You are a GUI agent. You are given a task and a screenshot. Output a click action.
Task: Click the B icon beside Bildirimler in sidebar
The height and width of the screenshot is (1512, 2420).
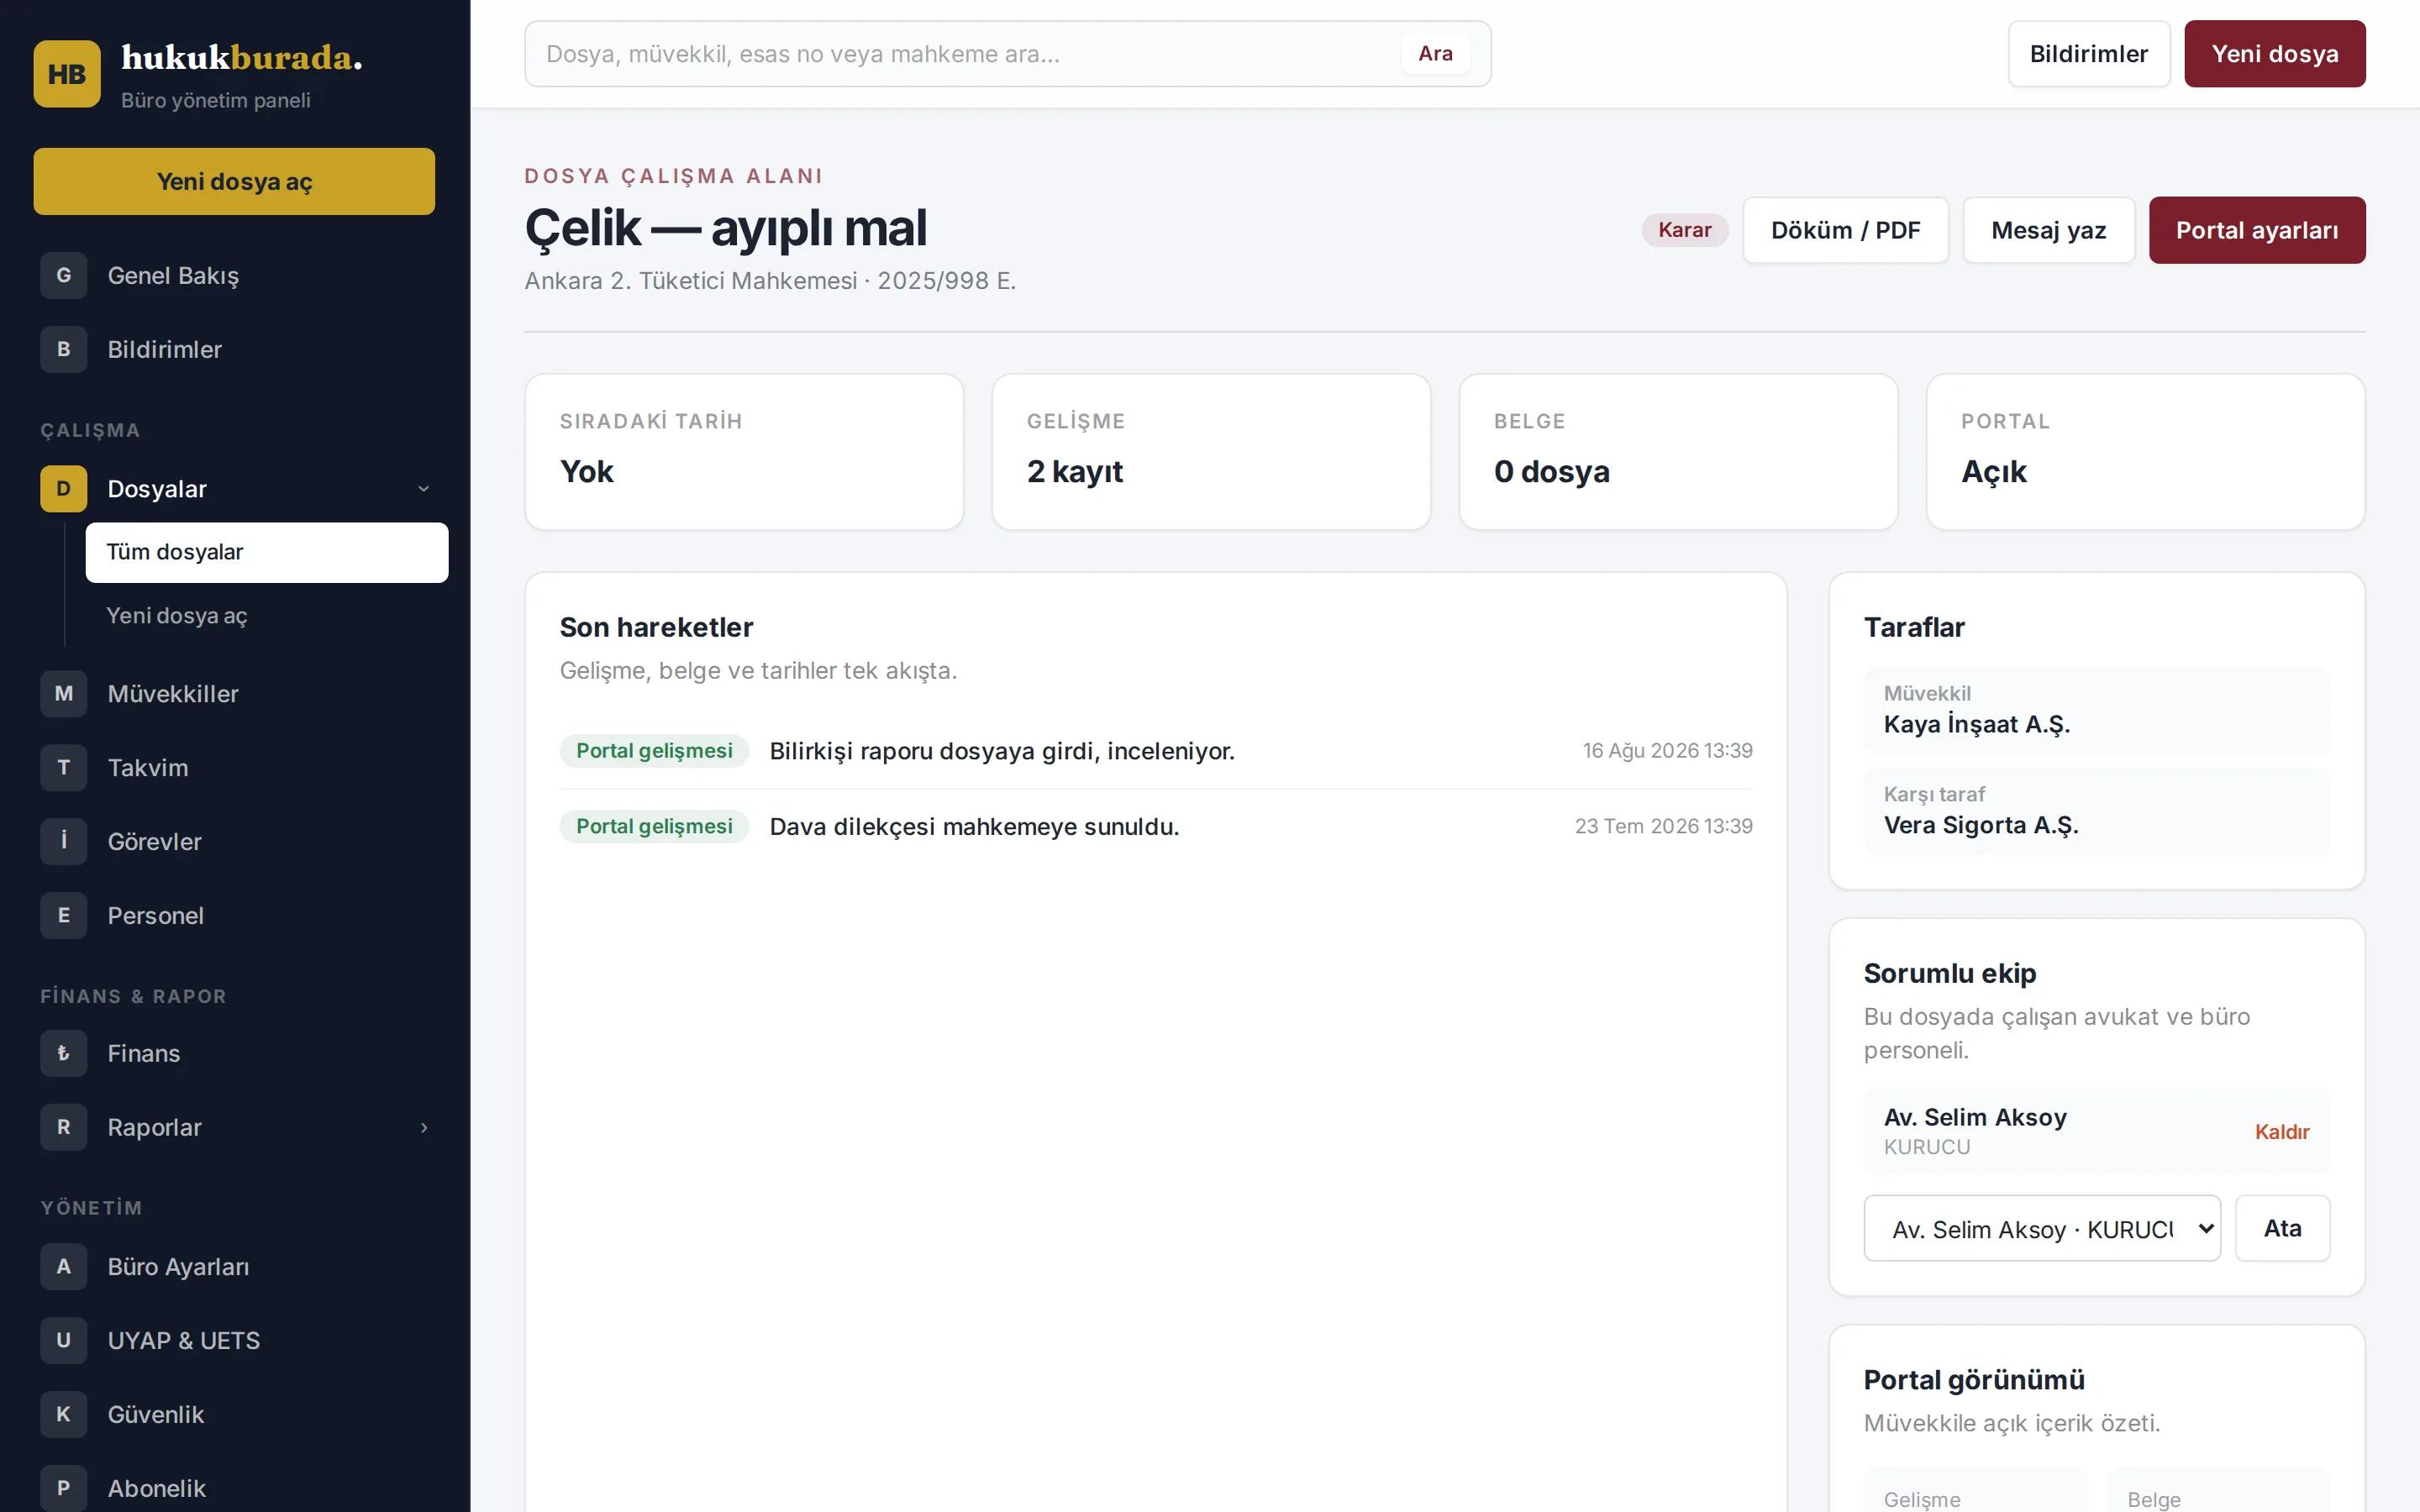[x=64, y=350]
